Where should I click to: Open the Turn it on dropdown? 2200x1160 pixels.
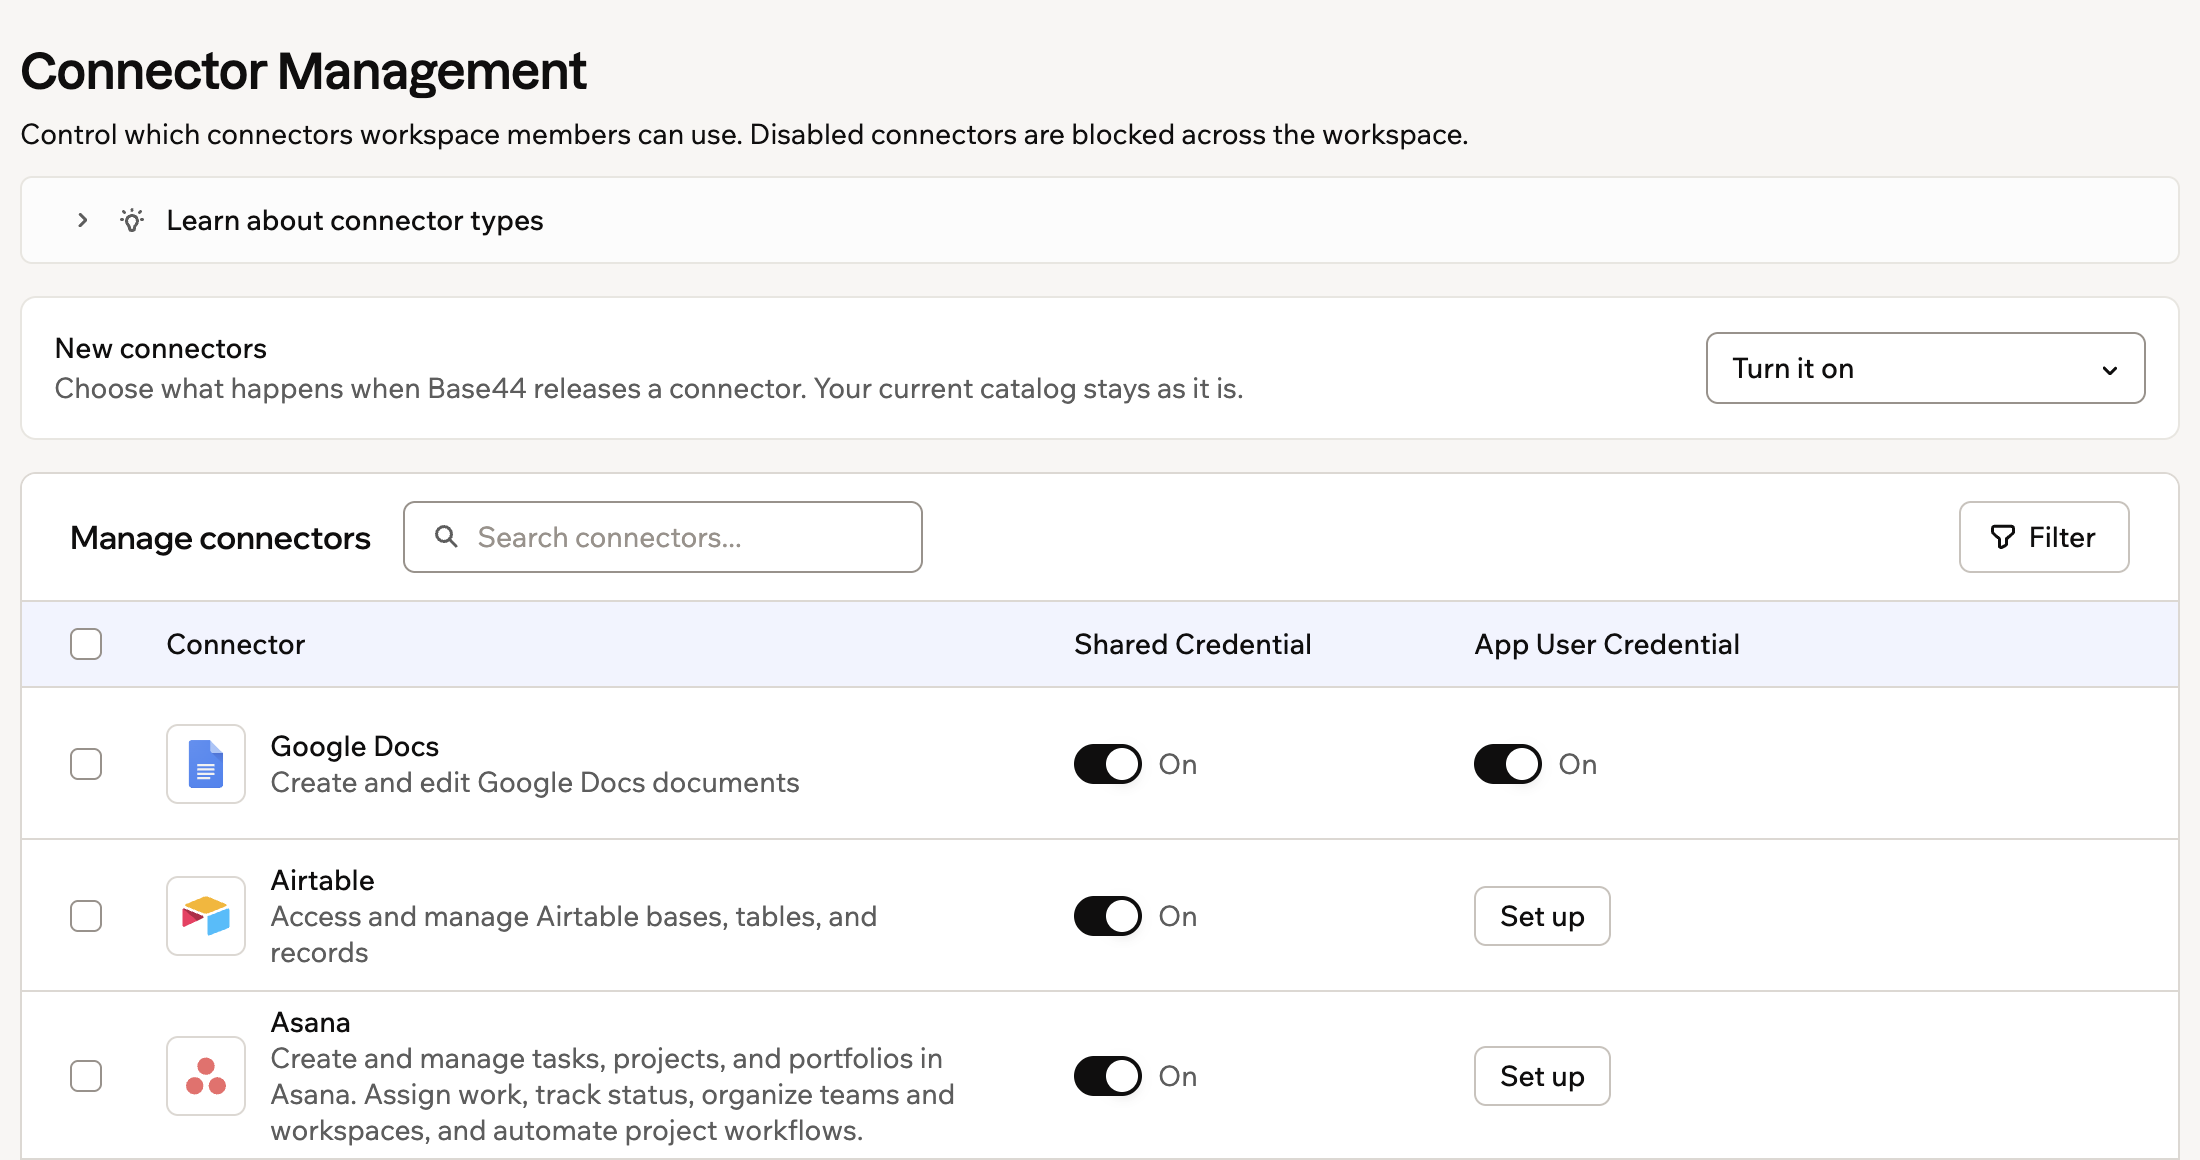pos(1925,368)
